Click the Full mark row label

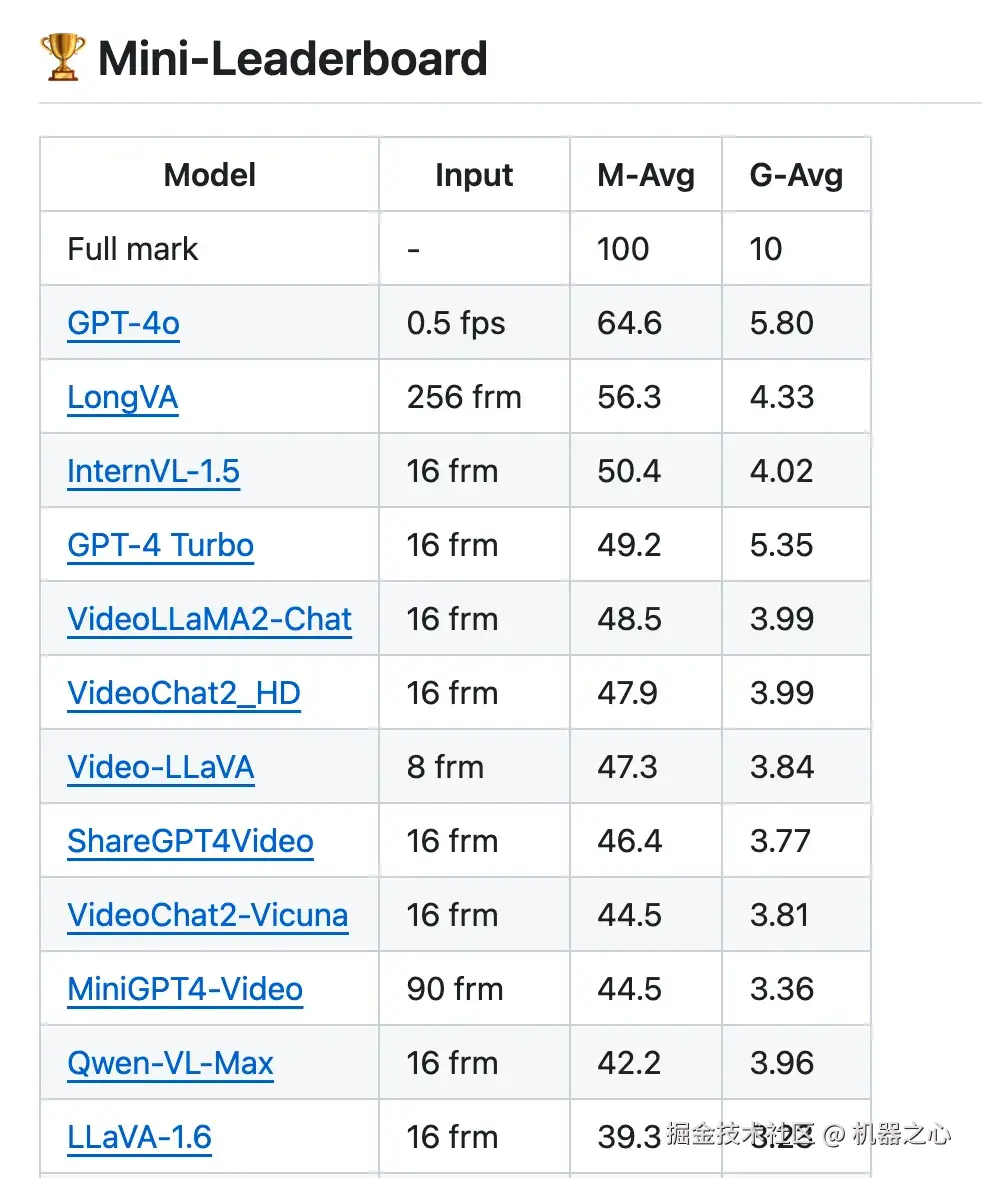132,250
